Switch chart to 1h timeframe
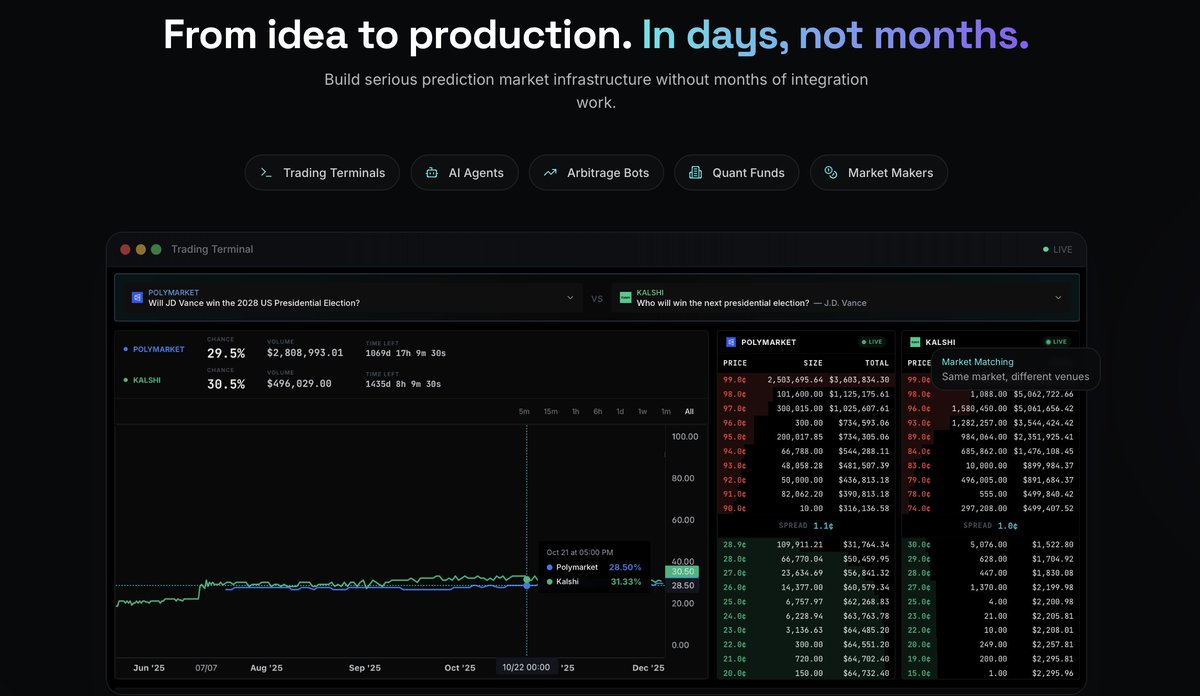The width and height of the screenshot is (1200, 696). 575,412
